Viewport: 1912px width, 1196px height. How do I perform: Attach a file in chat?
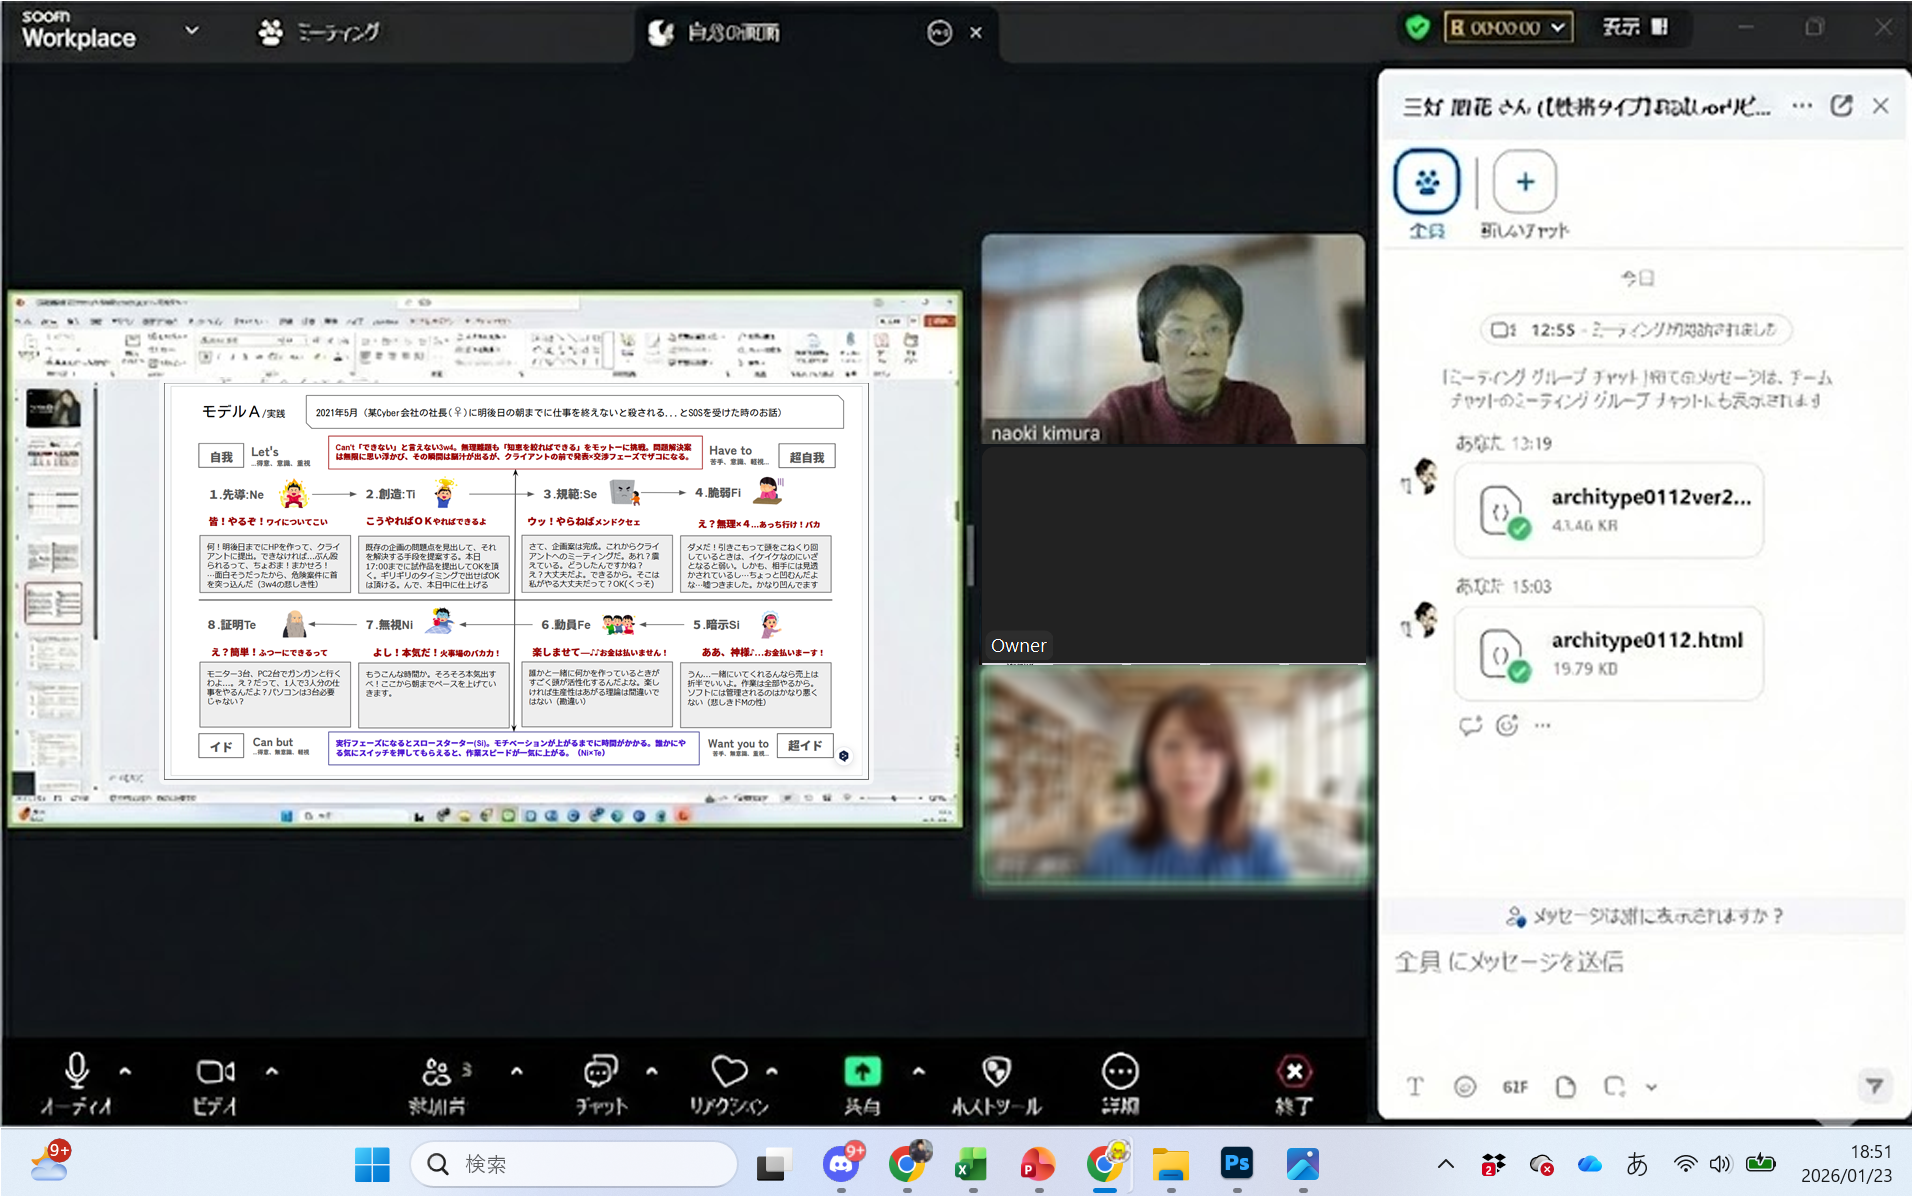pyautogui.click(x=1565, y=1086)
